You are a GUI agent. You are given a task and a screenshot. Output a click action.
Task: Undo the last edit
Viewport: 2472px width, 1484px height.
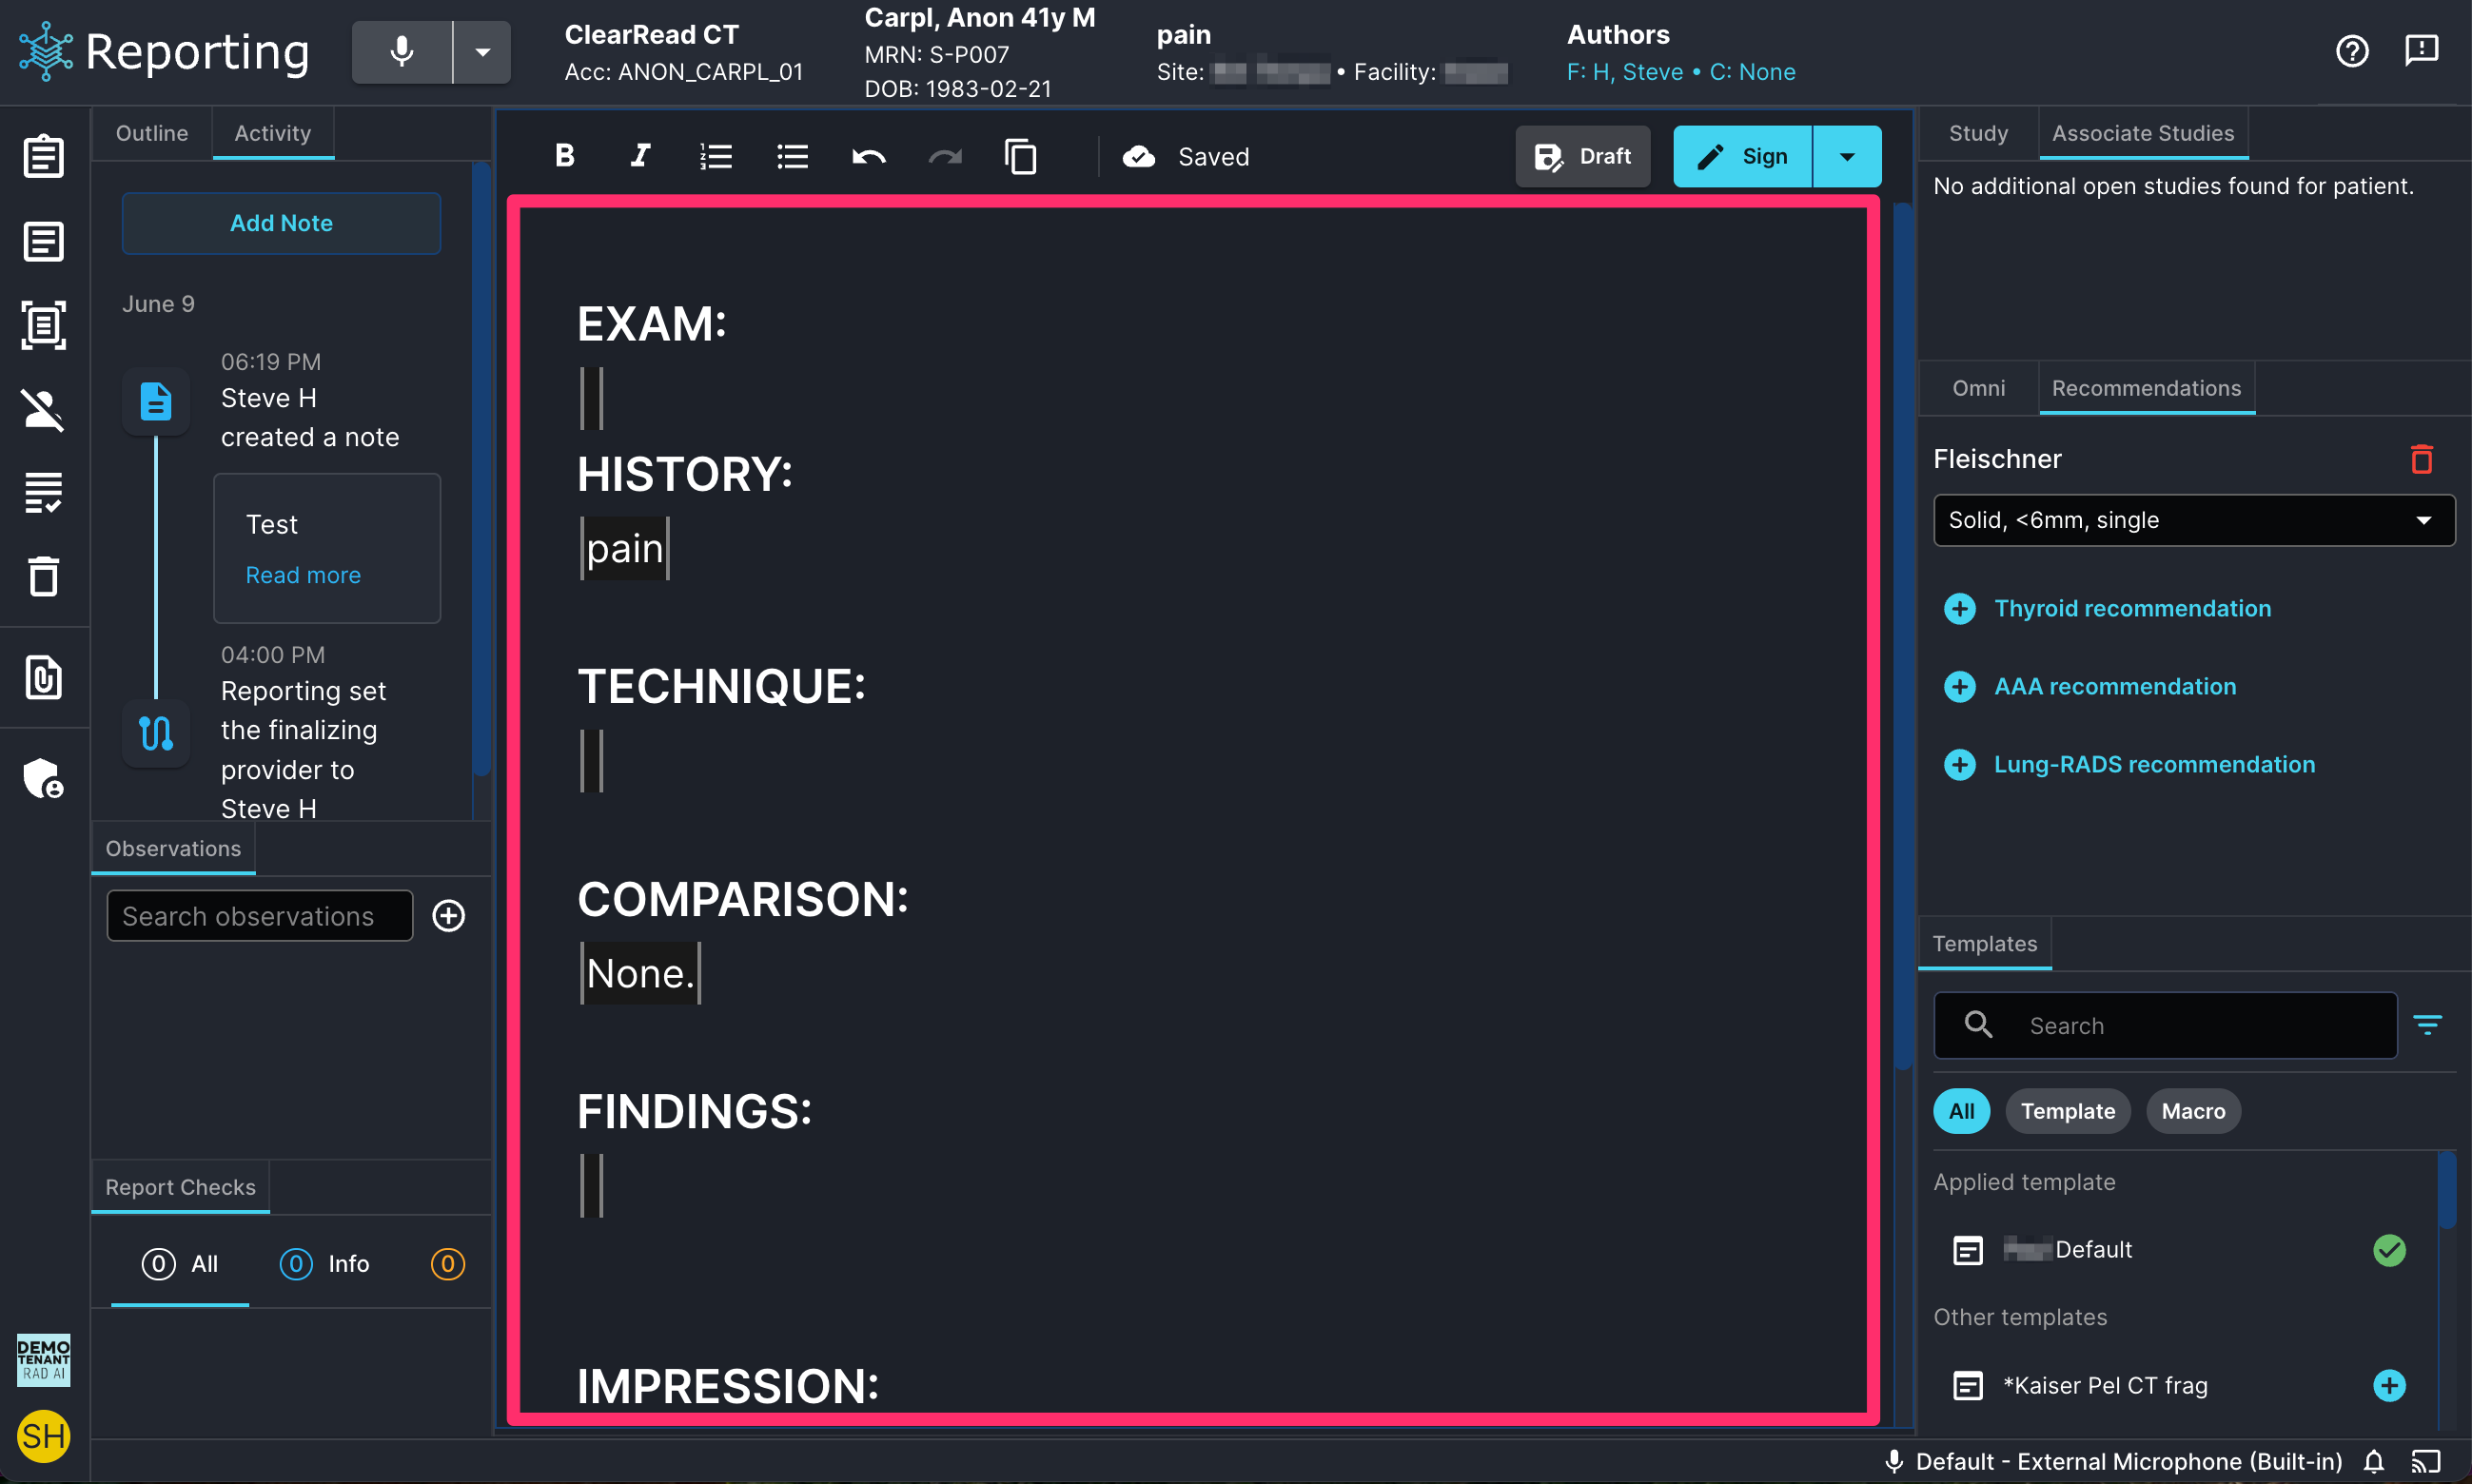(x=868, y=156)
